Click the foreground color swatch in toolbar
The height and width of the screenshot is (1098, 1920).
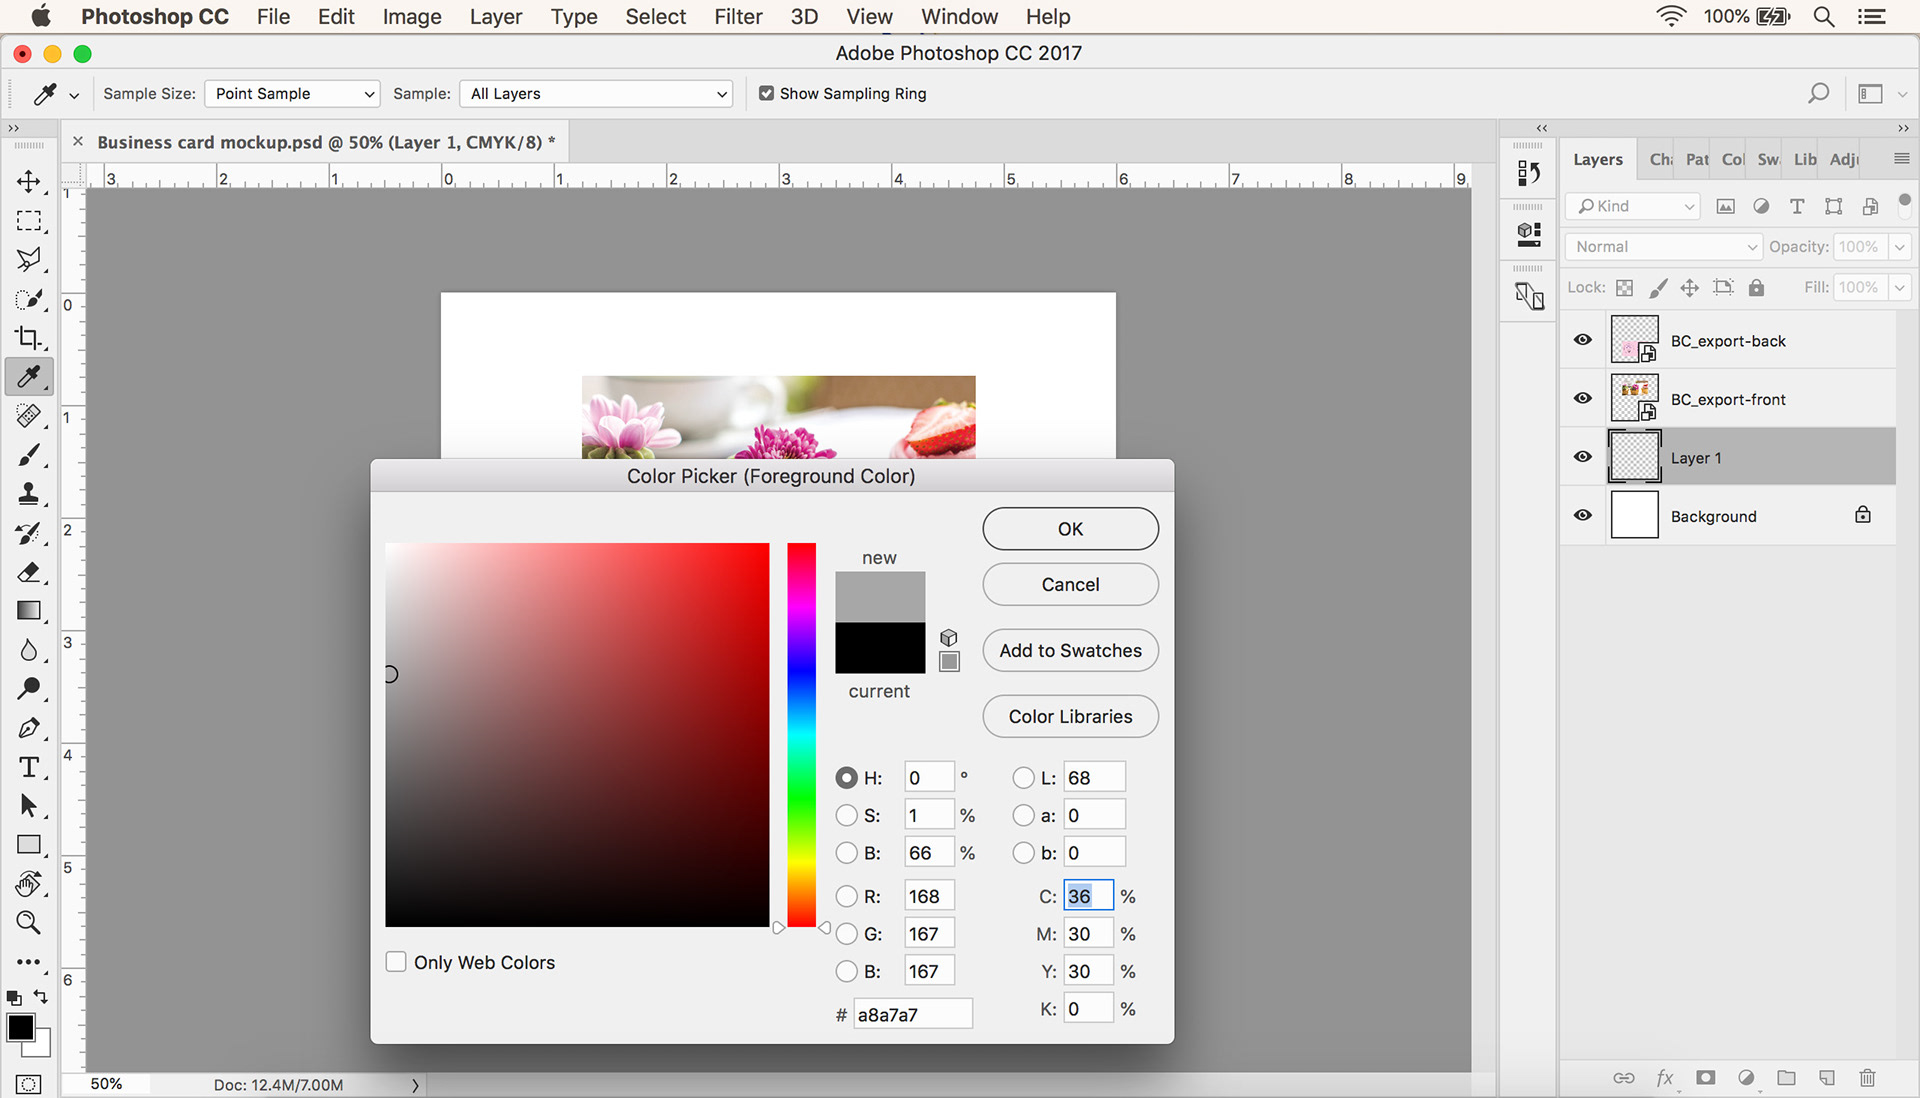(x=20, y=1027)
